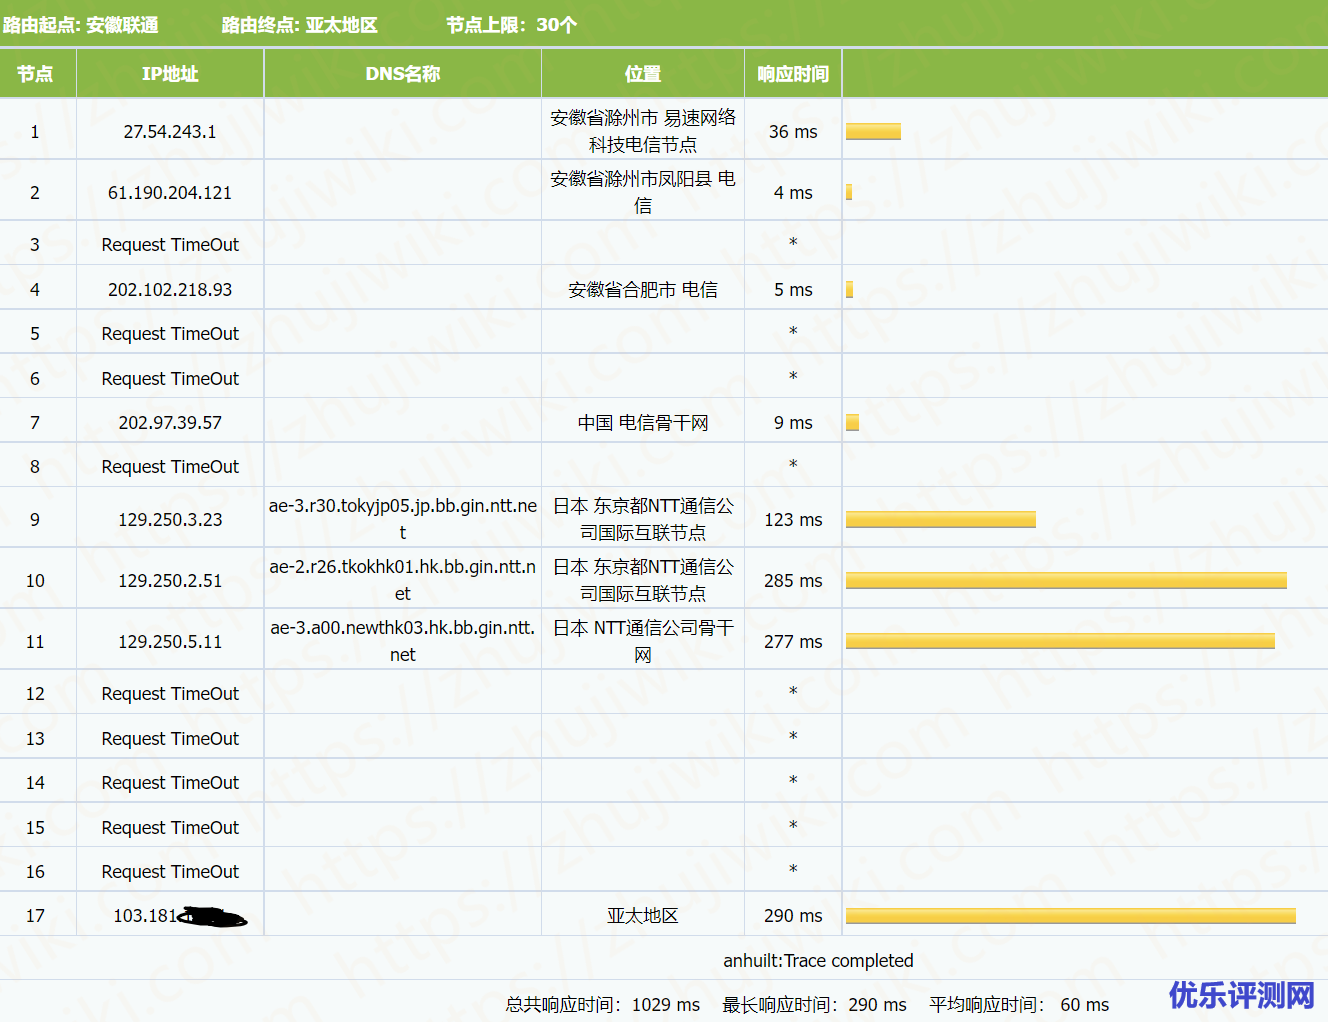Click the anhuilt:Trace completed status text
Image resolution: width=1328 pixels, height=1022 pixels.
(x=818, y=961)
